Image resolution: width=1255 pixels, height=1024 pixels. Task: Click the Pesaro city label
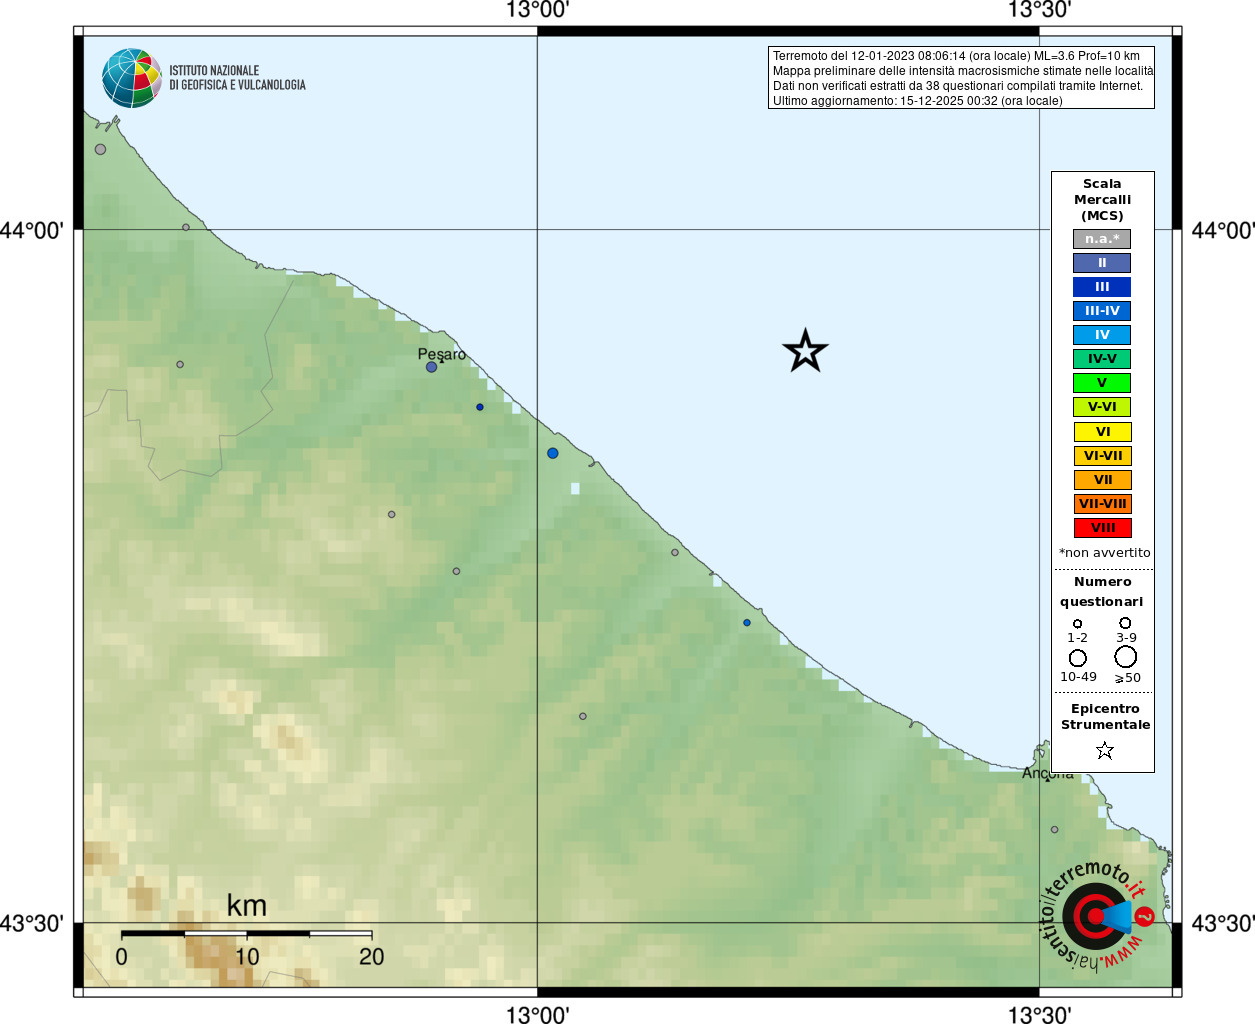(442, 354)
